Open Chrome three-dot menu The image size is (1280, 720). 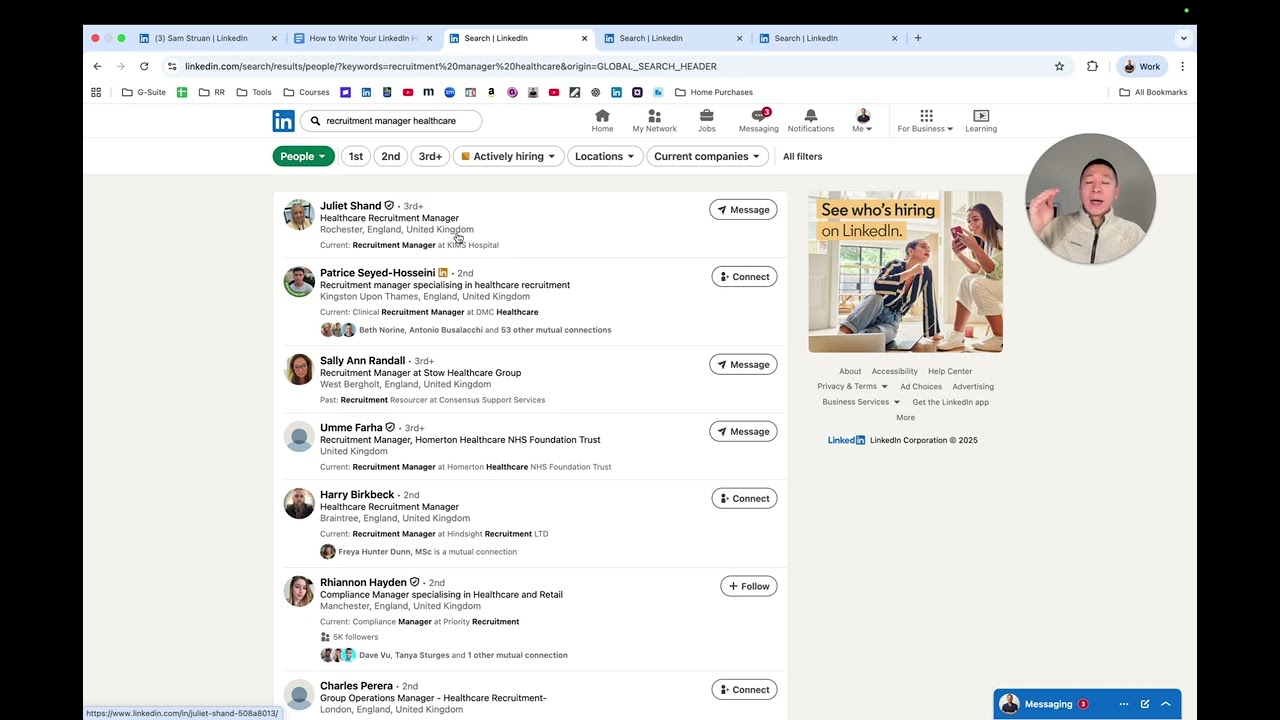click(x=1182, y=66)
